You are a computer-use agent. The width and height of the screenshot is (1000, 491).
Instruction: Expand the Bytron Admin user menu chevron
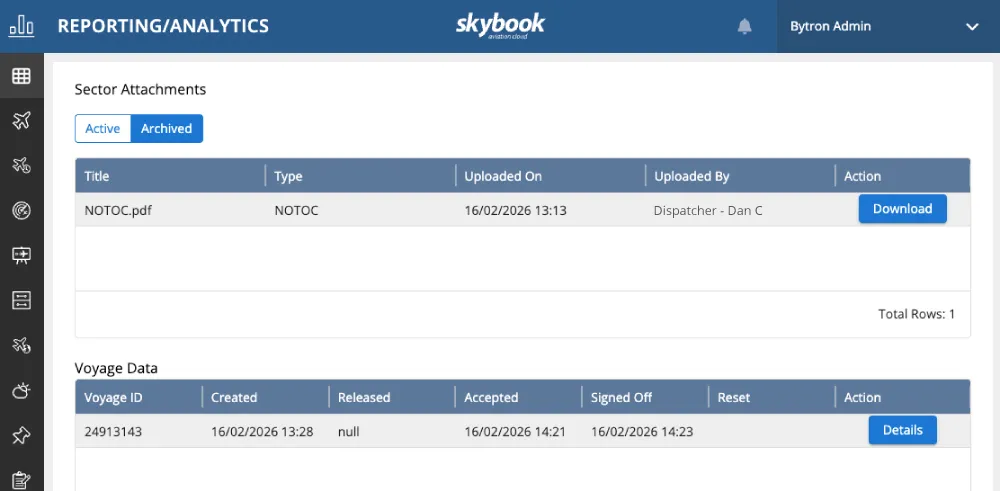(972, 27)
